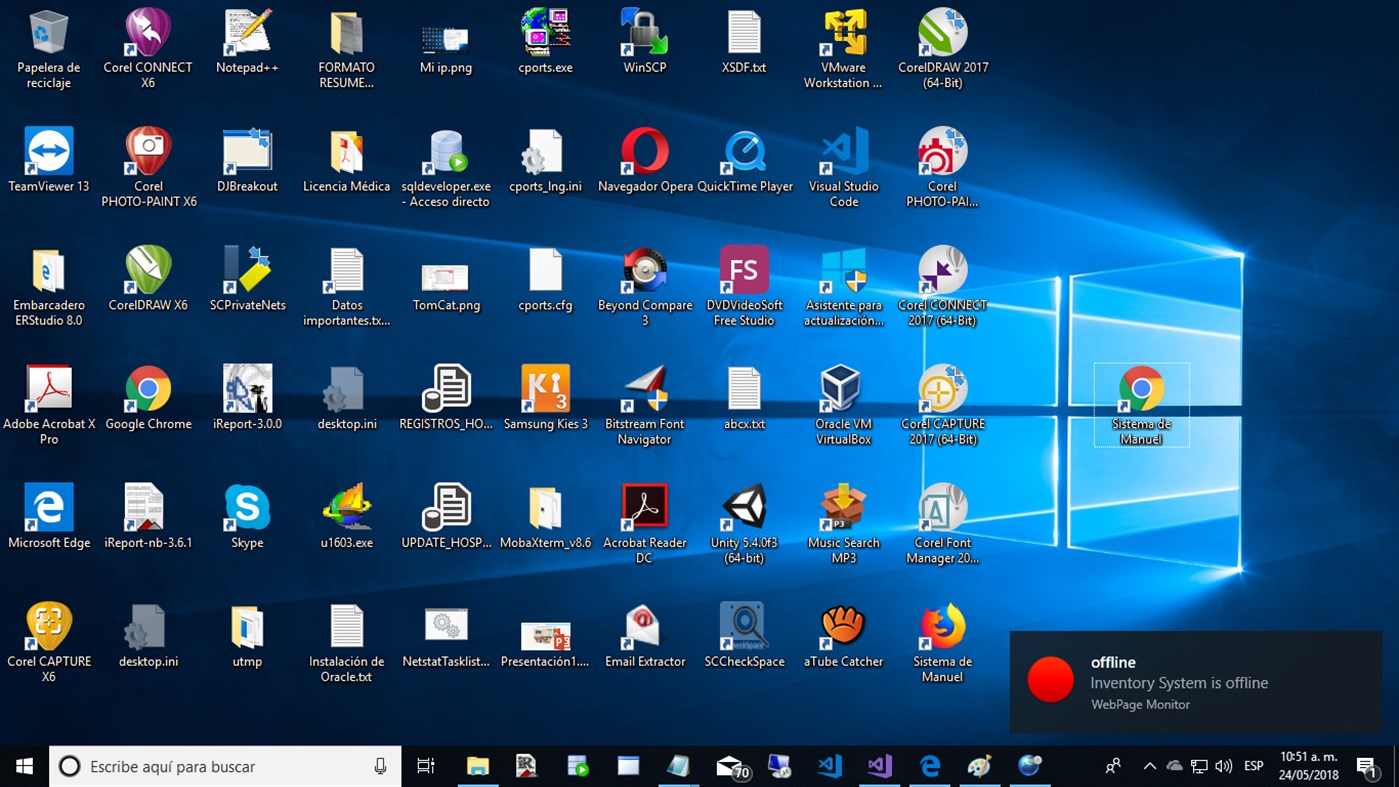Open the Bitstream Font Navigator shortcut

pyautogui.click(x=644, y=405)
